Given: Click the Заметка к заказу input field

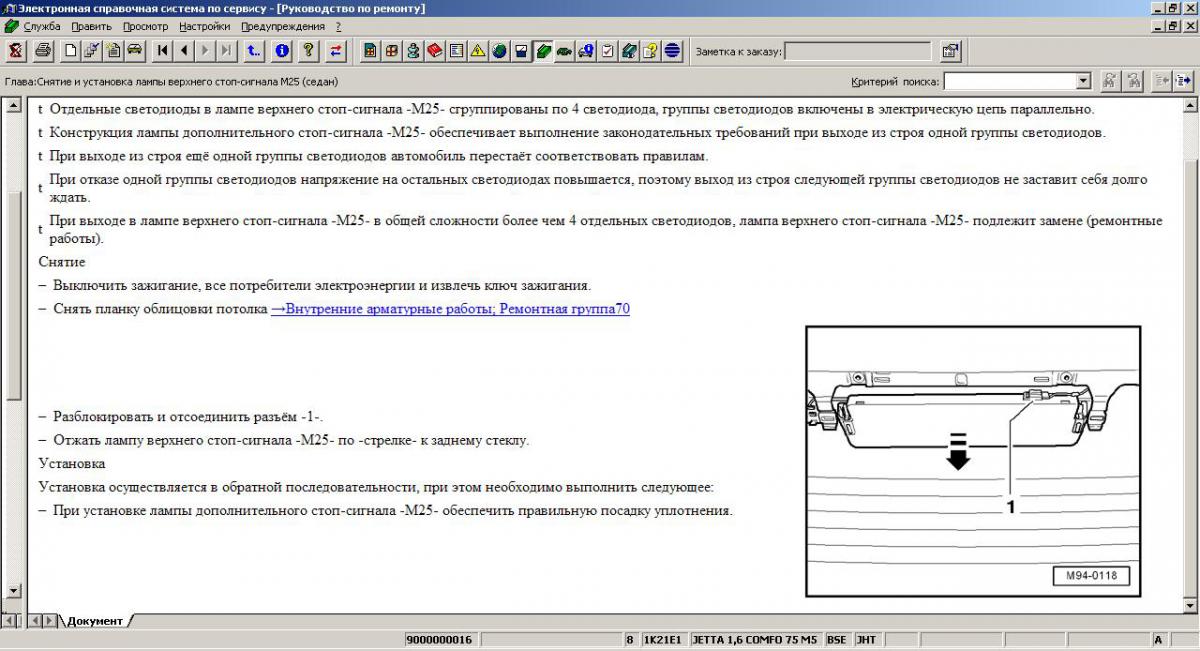Looking at the screenshot, I should [x=858, y=50].
